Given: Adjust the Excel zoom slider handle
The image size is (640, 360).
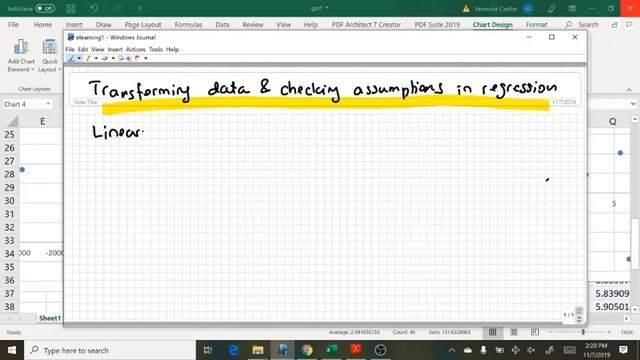Looking at the screenshot, I should [583, 332].
